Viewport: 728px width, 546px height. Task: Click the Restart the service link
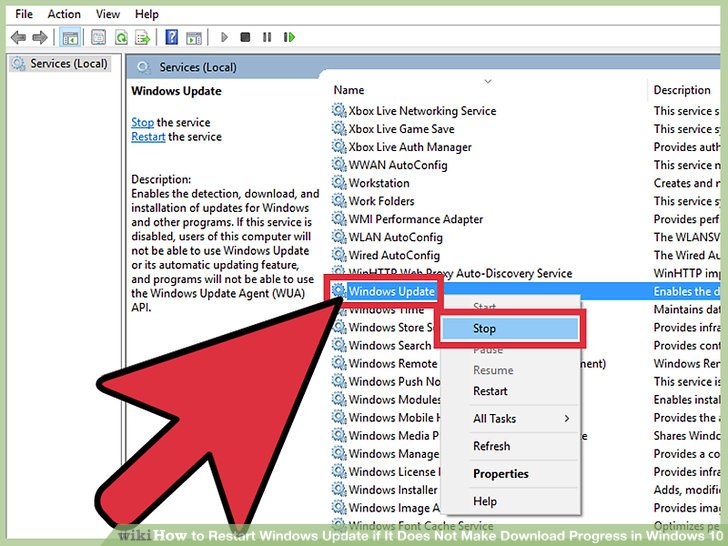[x=148, y=137]
